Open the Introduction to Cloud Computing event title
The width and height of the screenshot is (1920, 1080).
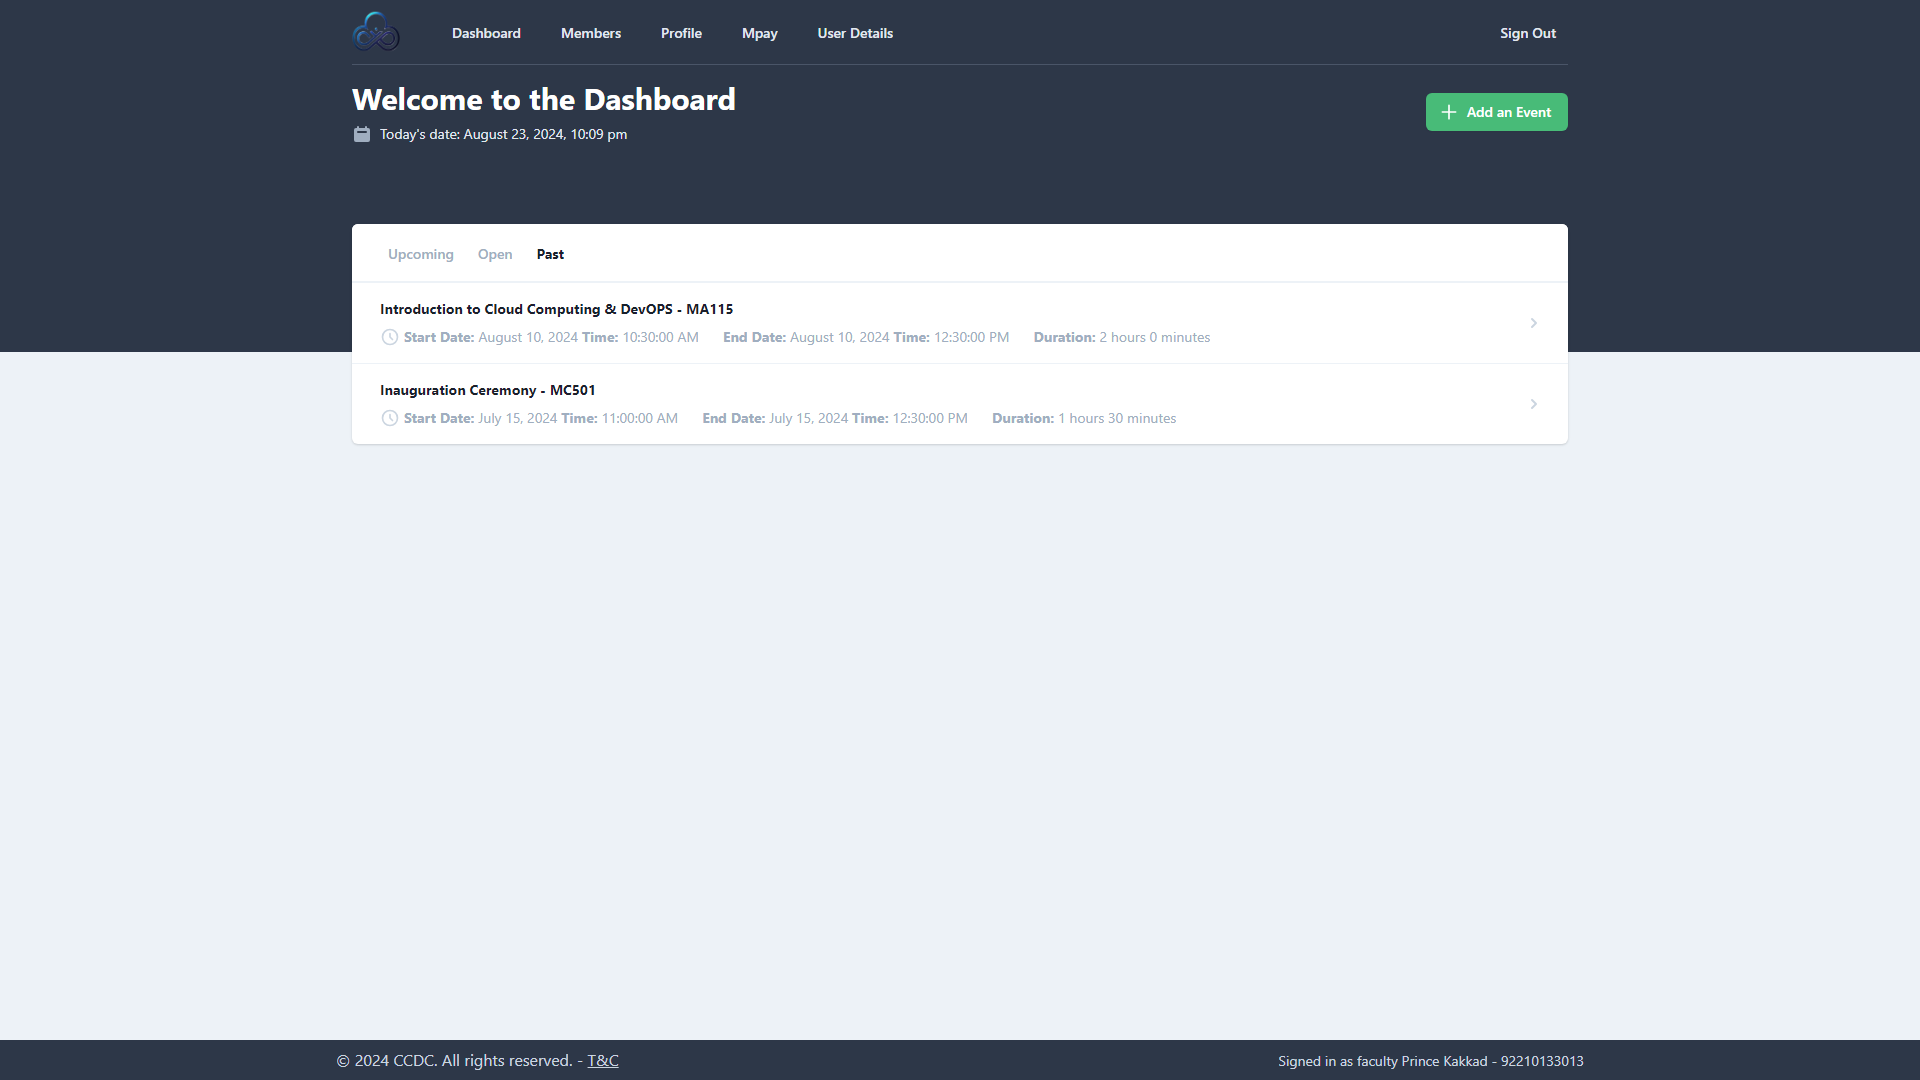click(556, 309)
